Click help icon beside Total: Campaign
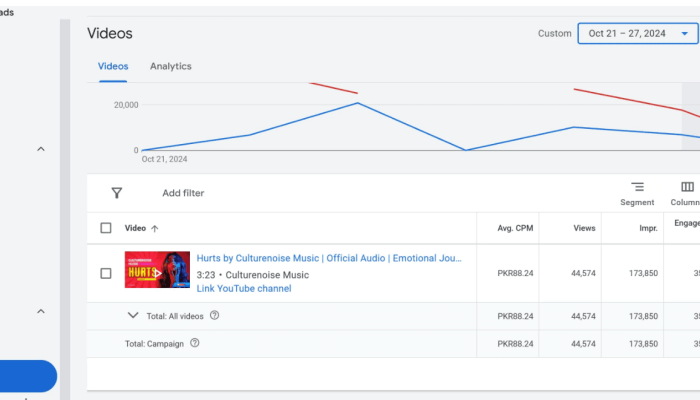700x400 pixels. [x=195, y=343]
